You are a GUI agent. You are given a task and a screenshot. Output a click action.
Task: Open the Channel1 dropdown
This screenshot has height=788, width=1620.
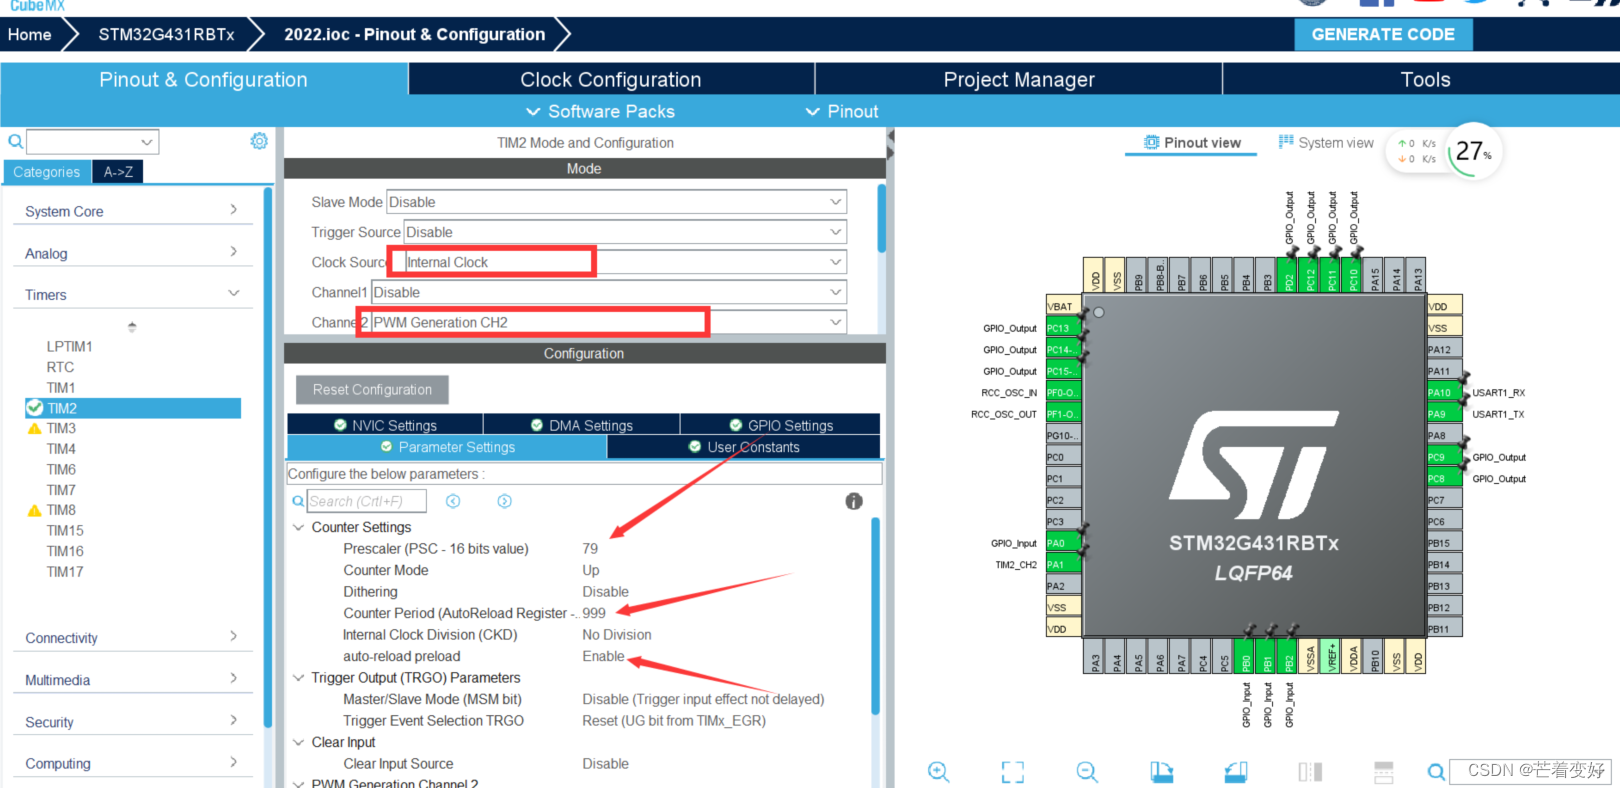pyautogui.click(x=609, y=292)
